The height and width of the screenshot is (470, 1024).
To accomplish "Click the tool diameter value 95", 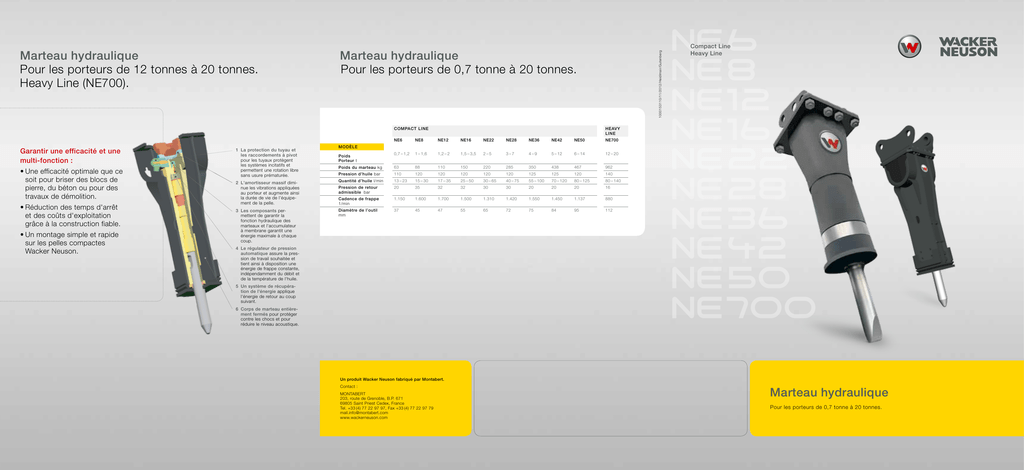I will click(x=577, y=210).
